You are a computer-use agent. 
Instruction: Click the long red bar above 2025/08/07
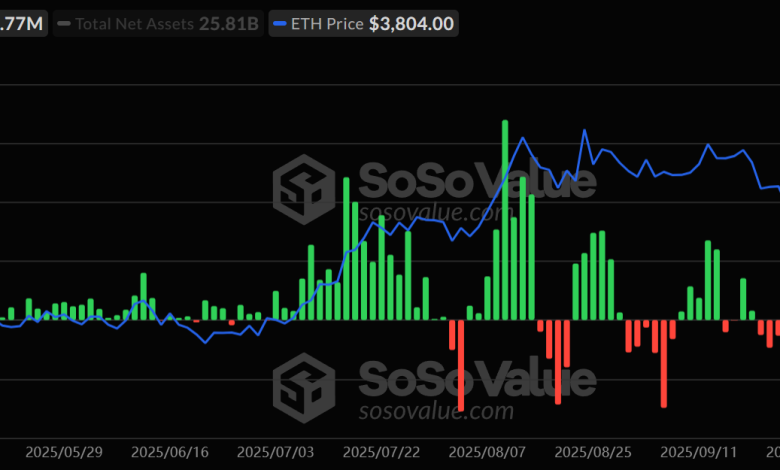[x=461, y=365]
